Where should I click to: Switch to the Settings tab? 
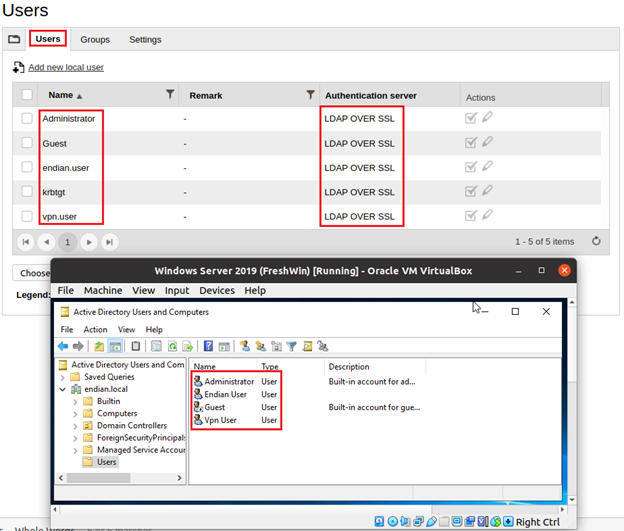click(145, 39)
